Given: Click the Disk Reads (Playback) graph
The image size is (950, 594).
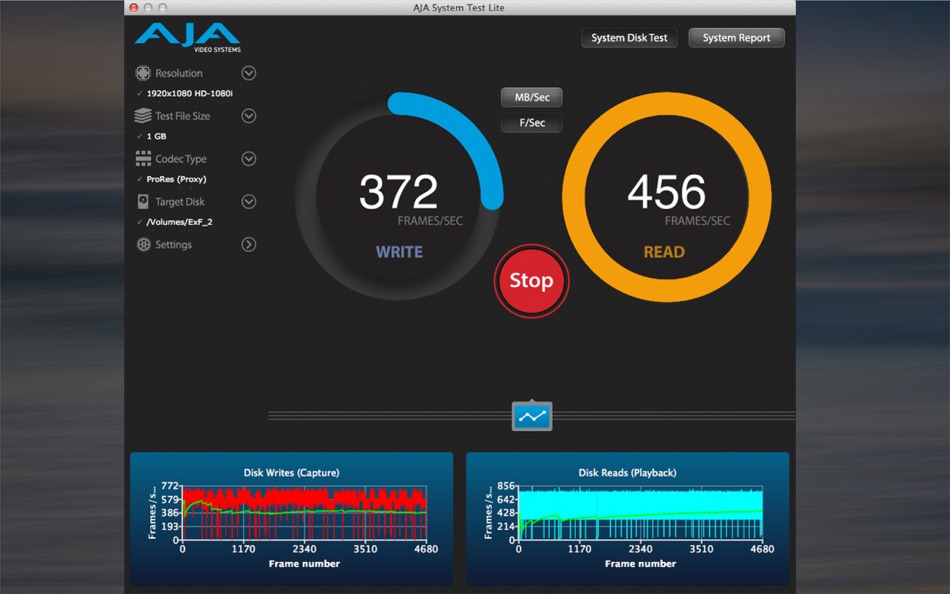Looking at the screenshot, I should click(628, 518).
